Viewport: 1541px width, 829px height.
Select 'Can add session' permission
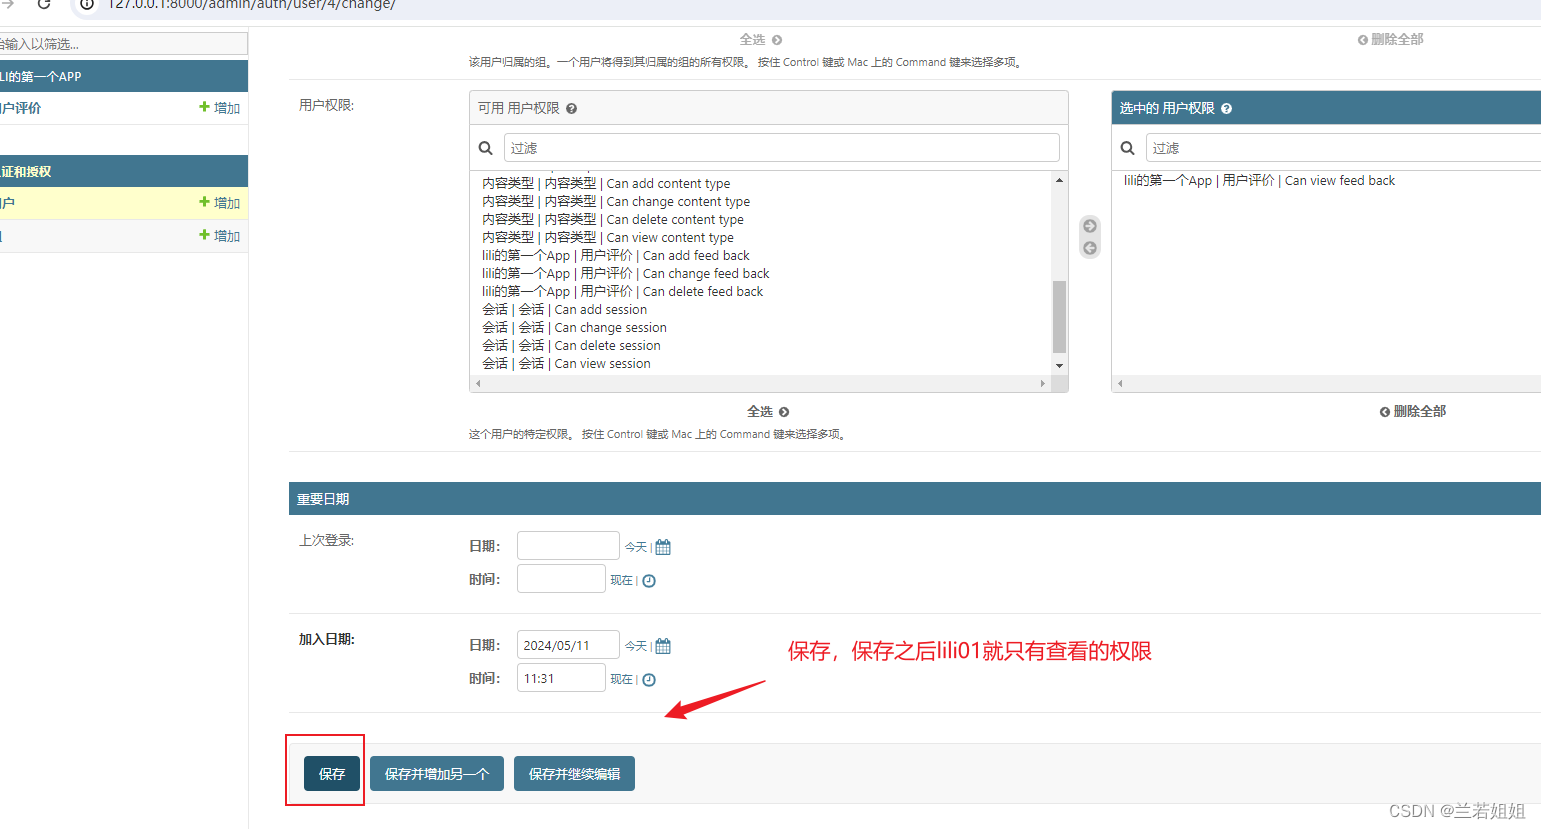click(x=565, y=310)
